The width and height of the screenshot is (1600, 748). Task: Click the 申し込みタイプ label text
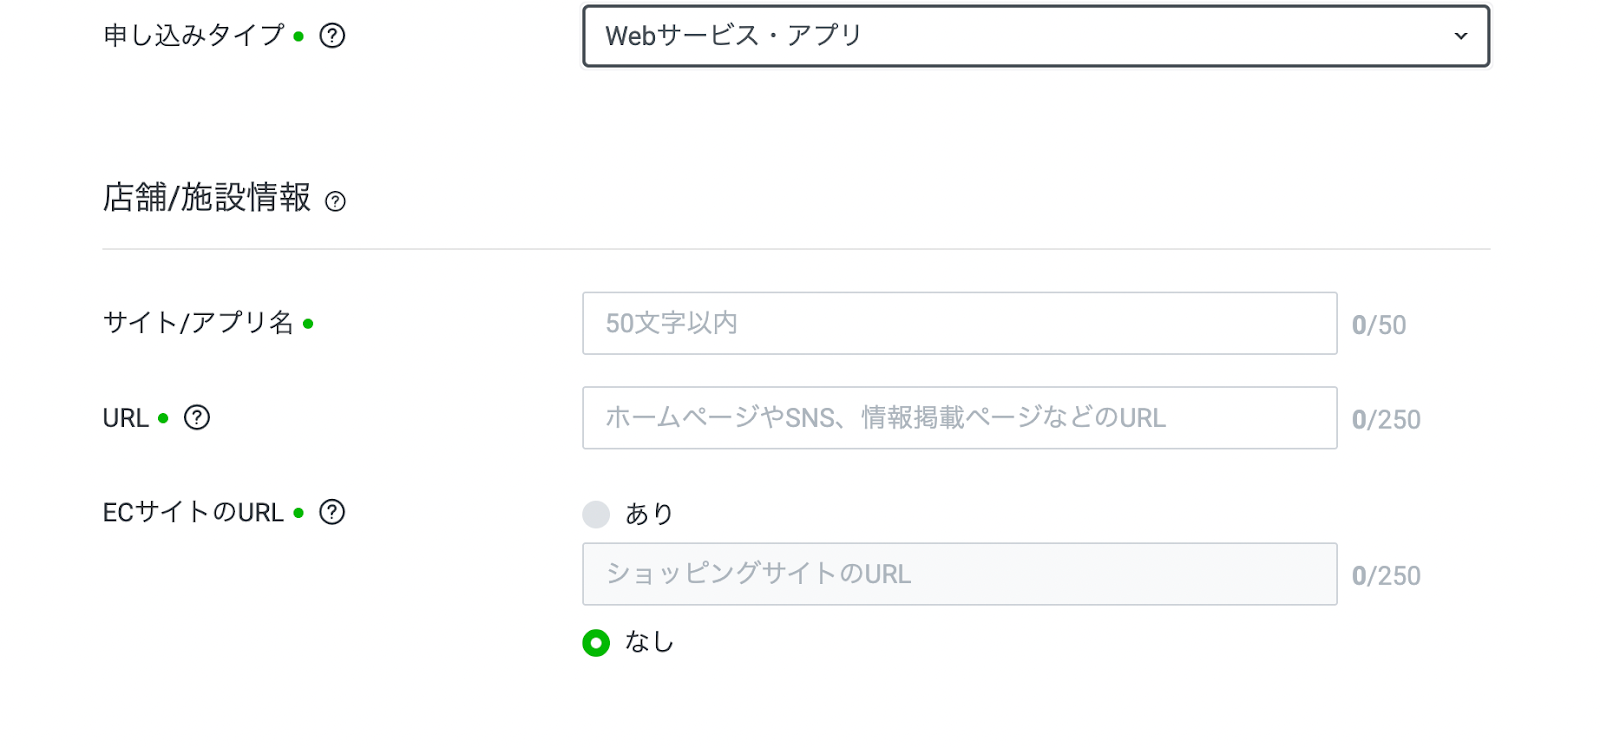(x=194, y=36)
